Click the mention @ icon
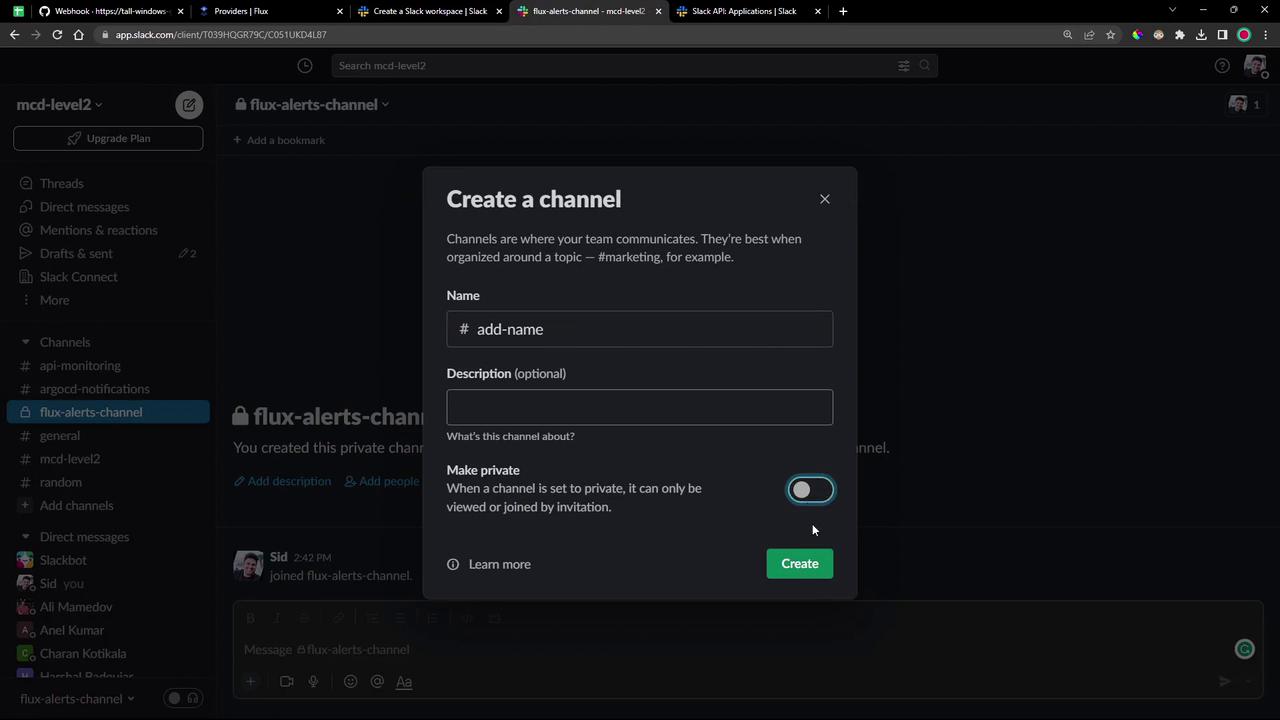Screen dimensions: 1280x720 click(x=377, y=682)
